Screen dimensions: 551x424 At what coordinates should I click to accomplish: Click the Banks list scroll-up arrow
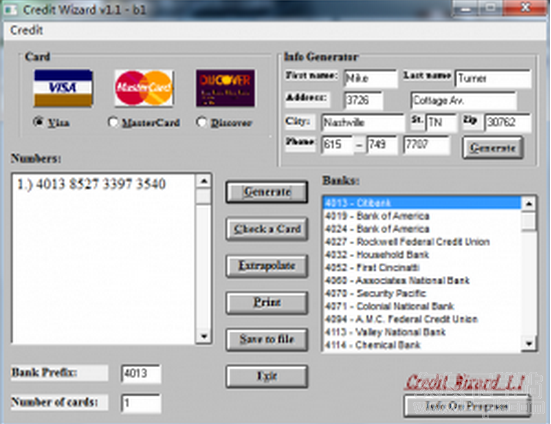tap(529, 204)
